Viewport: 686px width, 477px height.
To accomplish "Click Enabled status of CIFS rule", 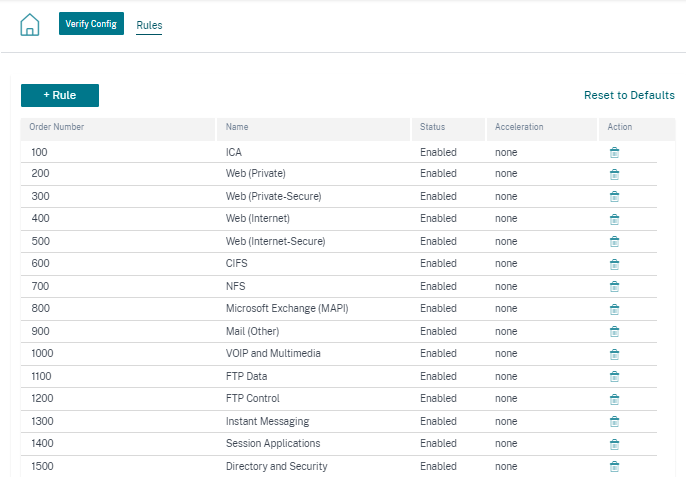I will (x=438, y=263).
